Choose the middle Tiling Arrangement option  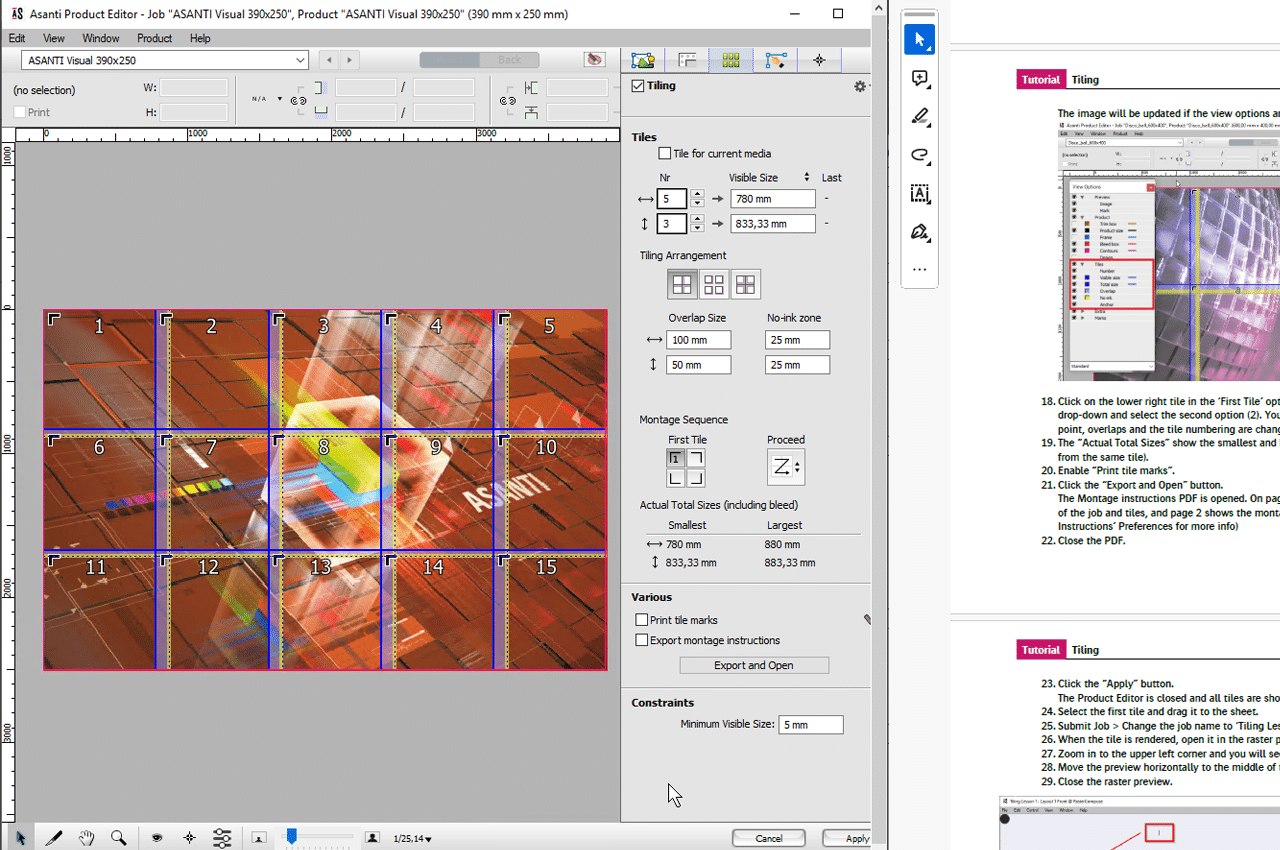point(714,284)
